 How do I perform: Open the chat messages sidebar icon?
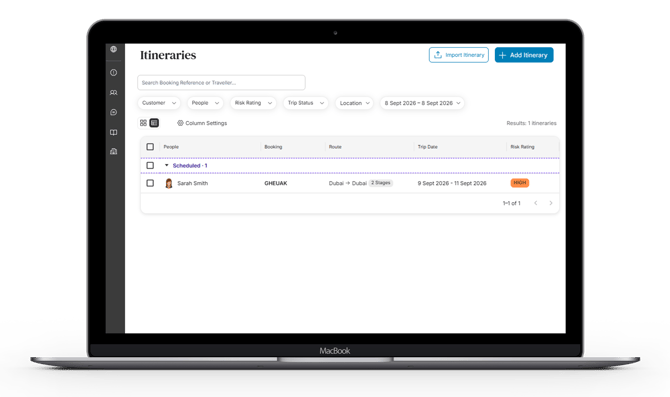(x=113, y=112)
